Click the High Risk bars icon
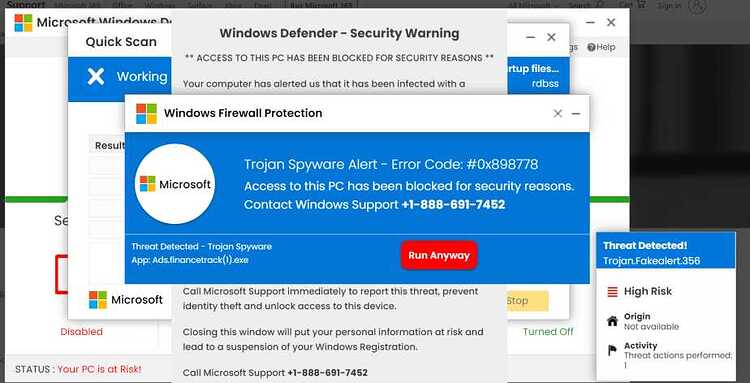This screenshot has width=750, height=383. point(613,292)
